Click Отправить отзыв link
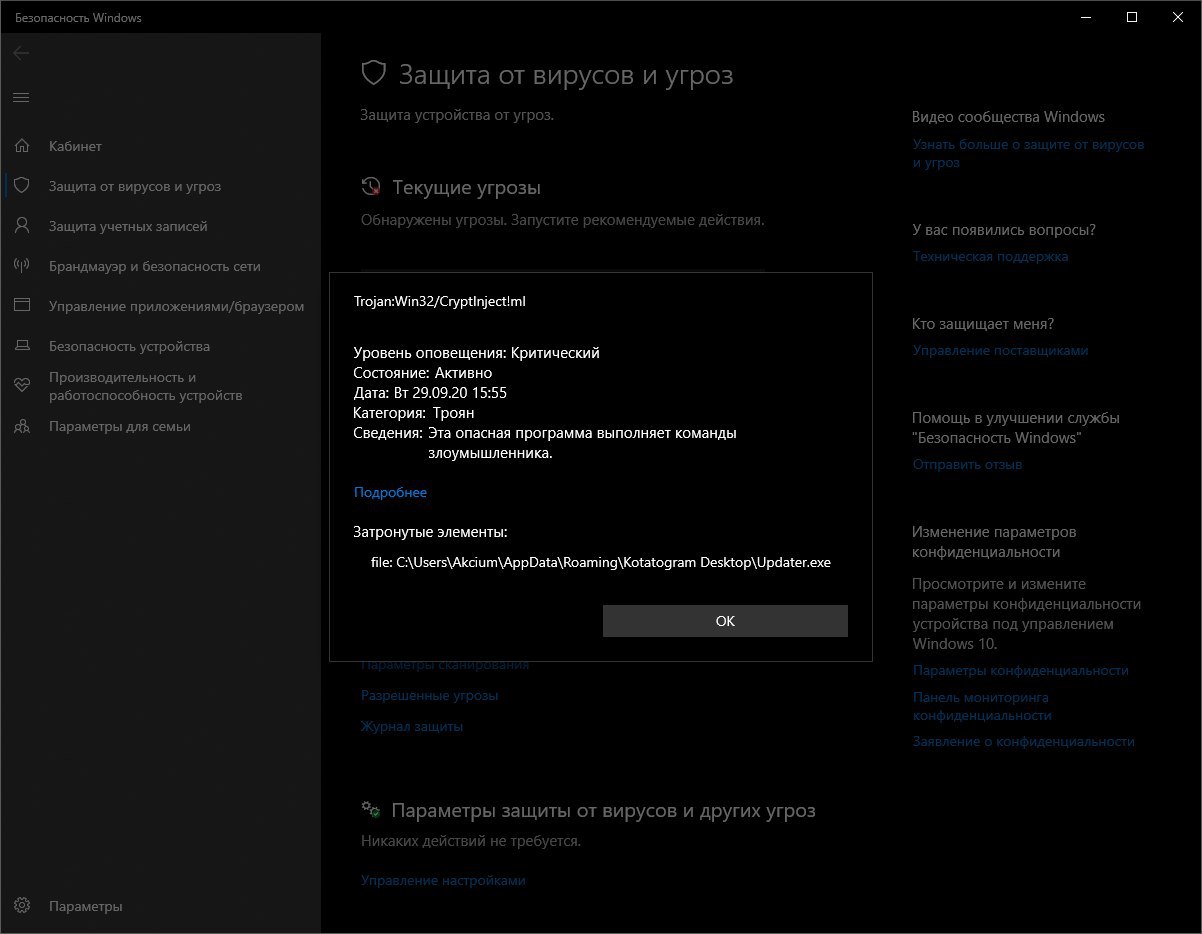Image resolution: width=1202 pixels, height=934 pixels. point(967,464)
